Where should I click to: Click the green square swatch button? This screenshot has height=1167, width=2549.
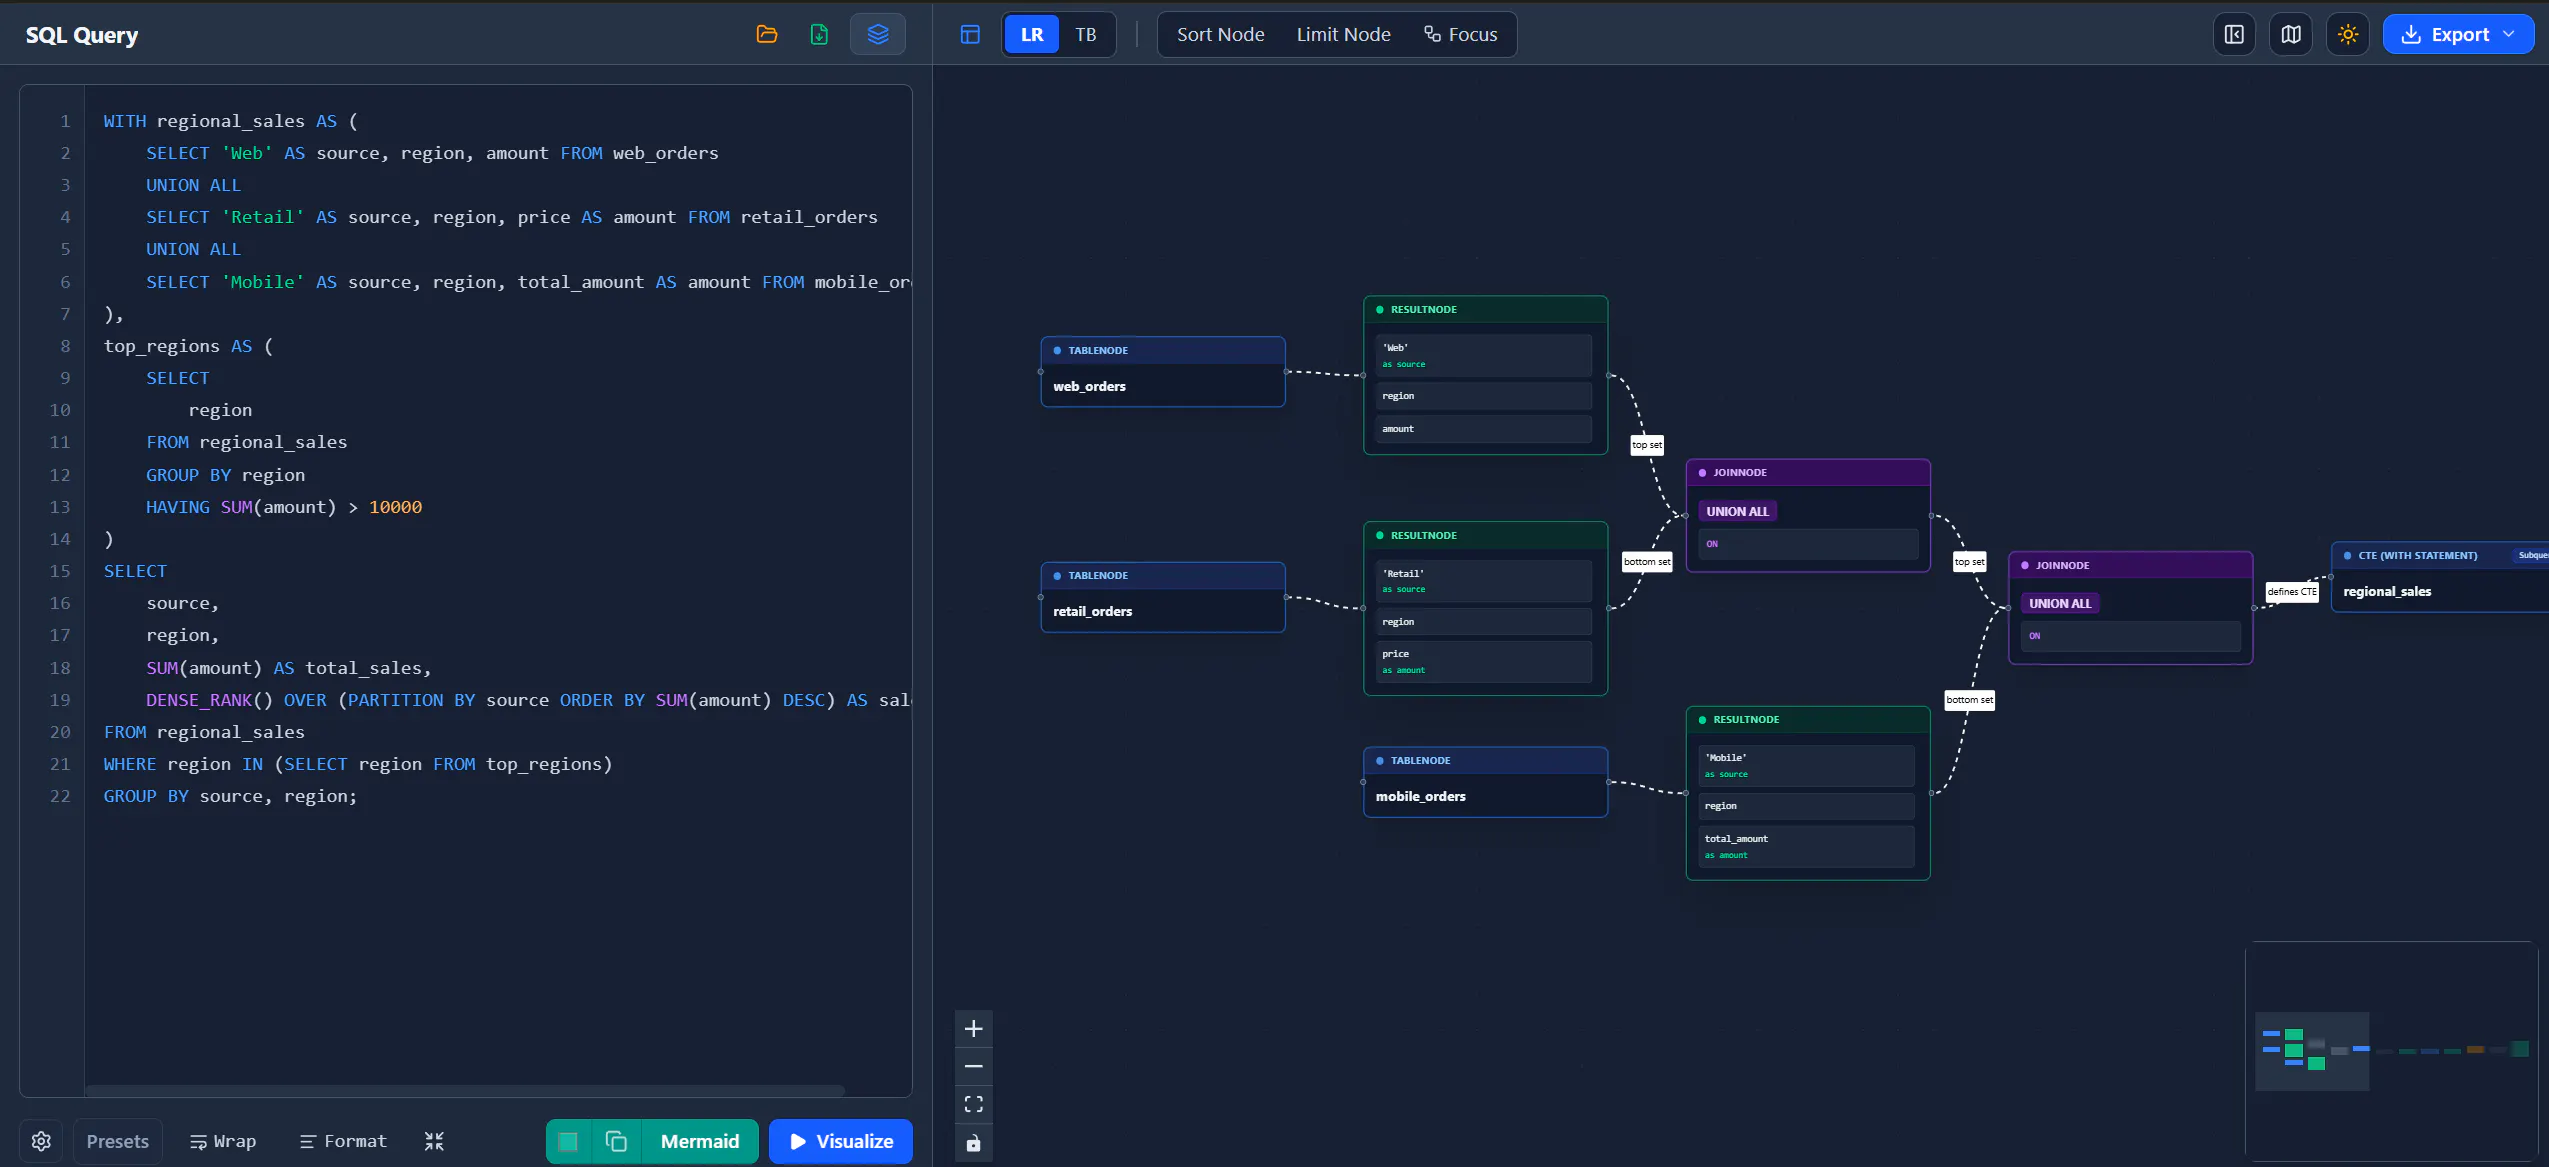point(568,1141)
